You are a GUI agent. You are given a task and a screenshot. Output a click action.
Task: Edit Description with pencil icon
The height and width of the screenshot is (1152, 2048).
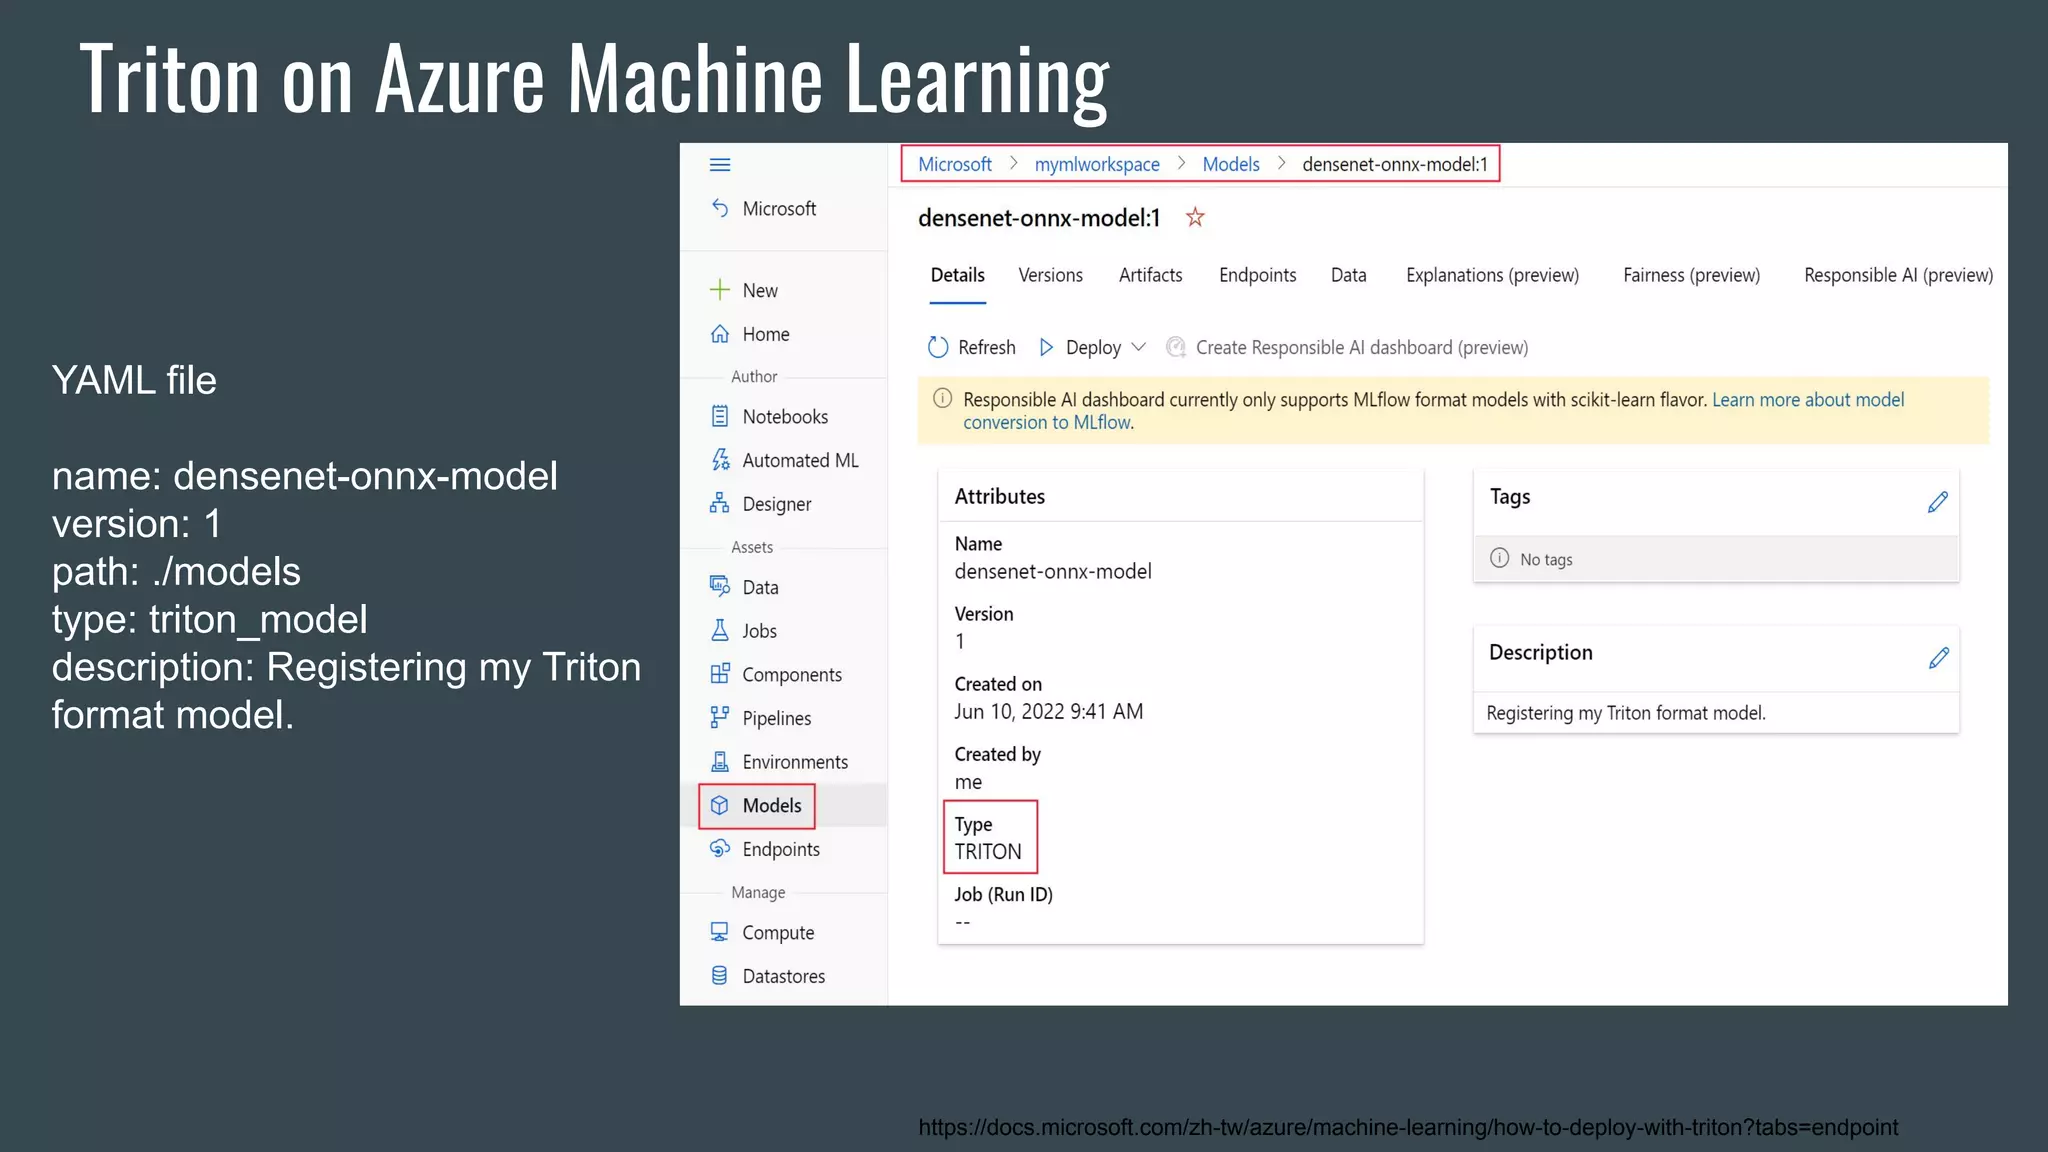click(x=1938, y=658)
